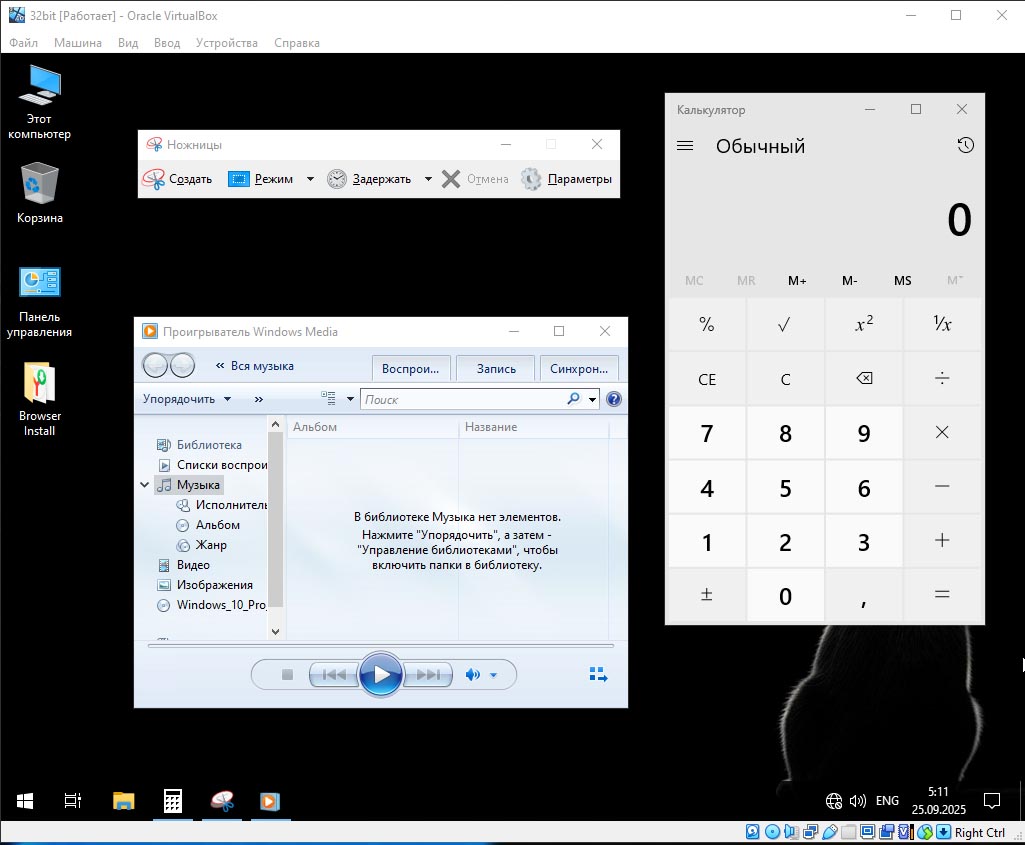Select Изображения in Media Player tree

click(x=205, y=585)
